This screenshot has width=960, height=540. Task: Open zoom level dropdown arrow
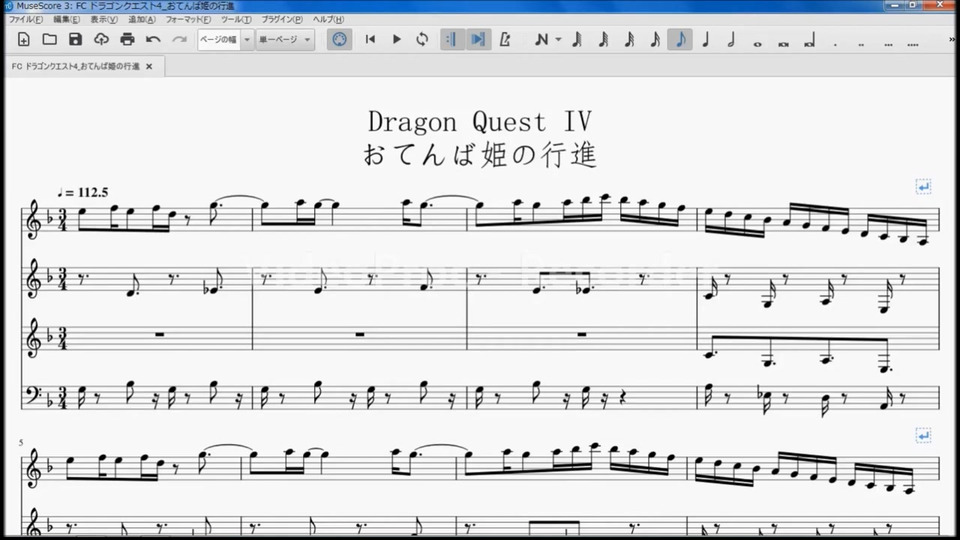pos(247,40)
